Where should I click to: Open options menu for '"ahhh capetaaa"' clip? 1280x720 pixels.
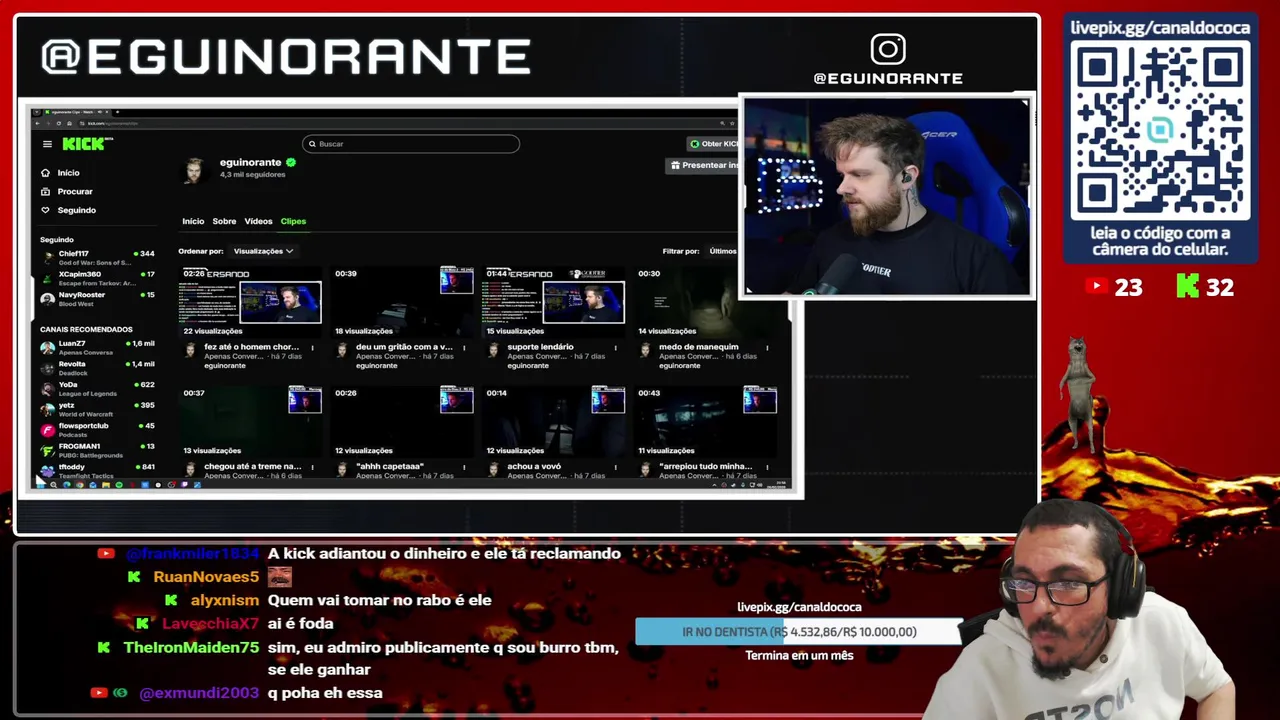464,467
